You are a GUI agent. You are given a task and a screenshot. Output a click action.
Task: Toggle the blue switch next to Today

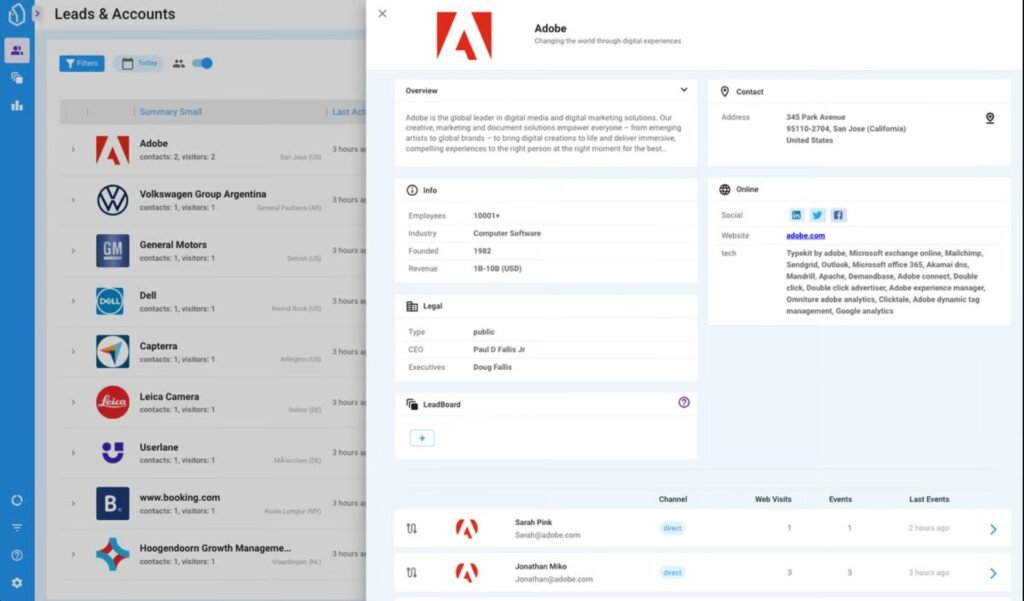203,63
